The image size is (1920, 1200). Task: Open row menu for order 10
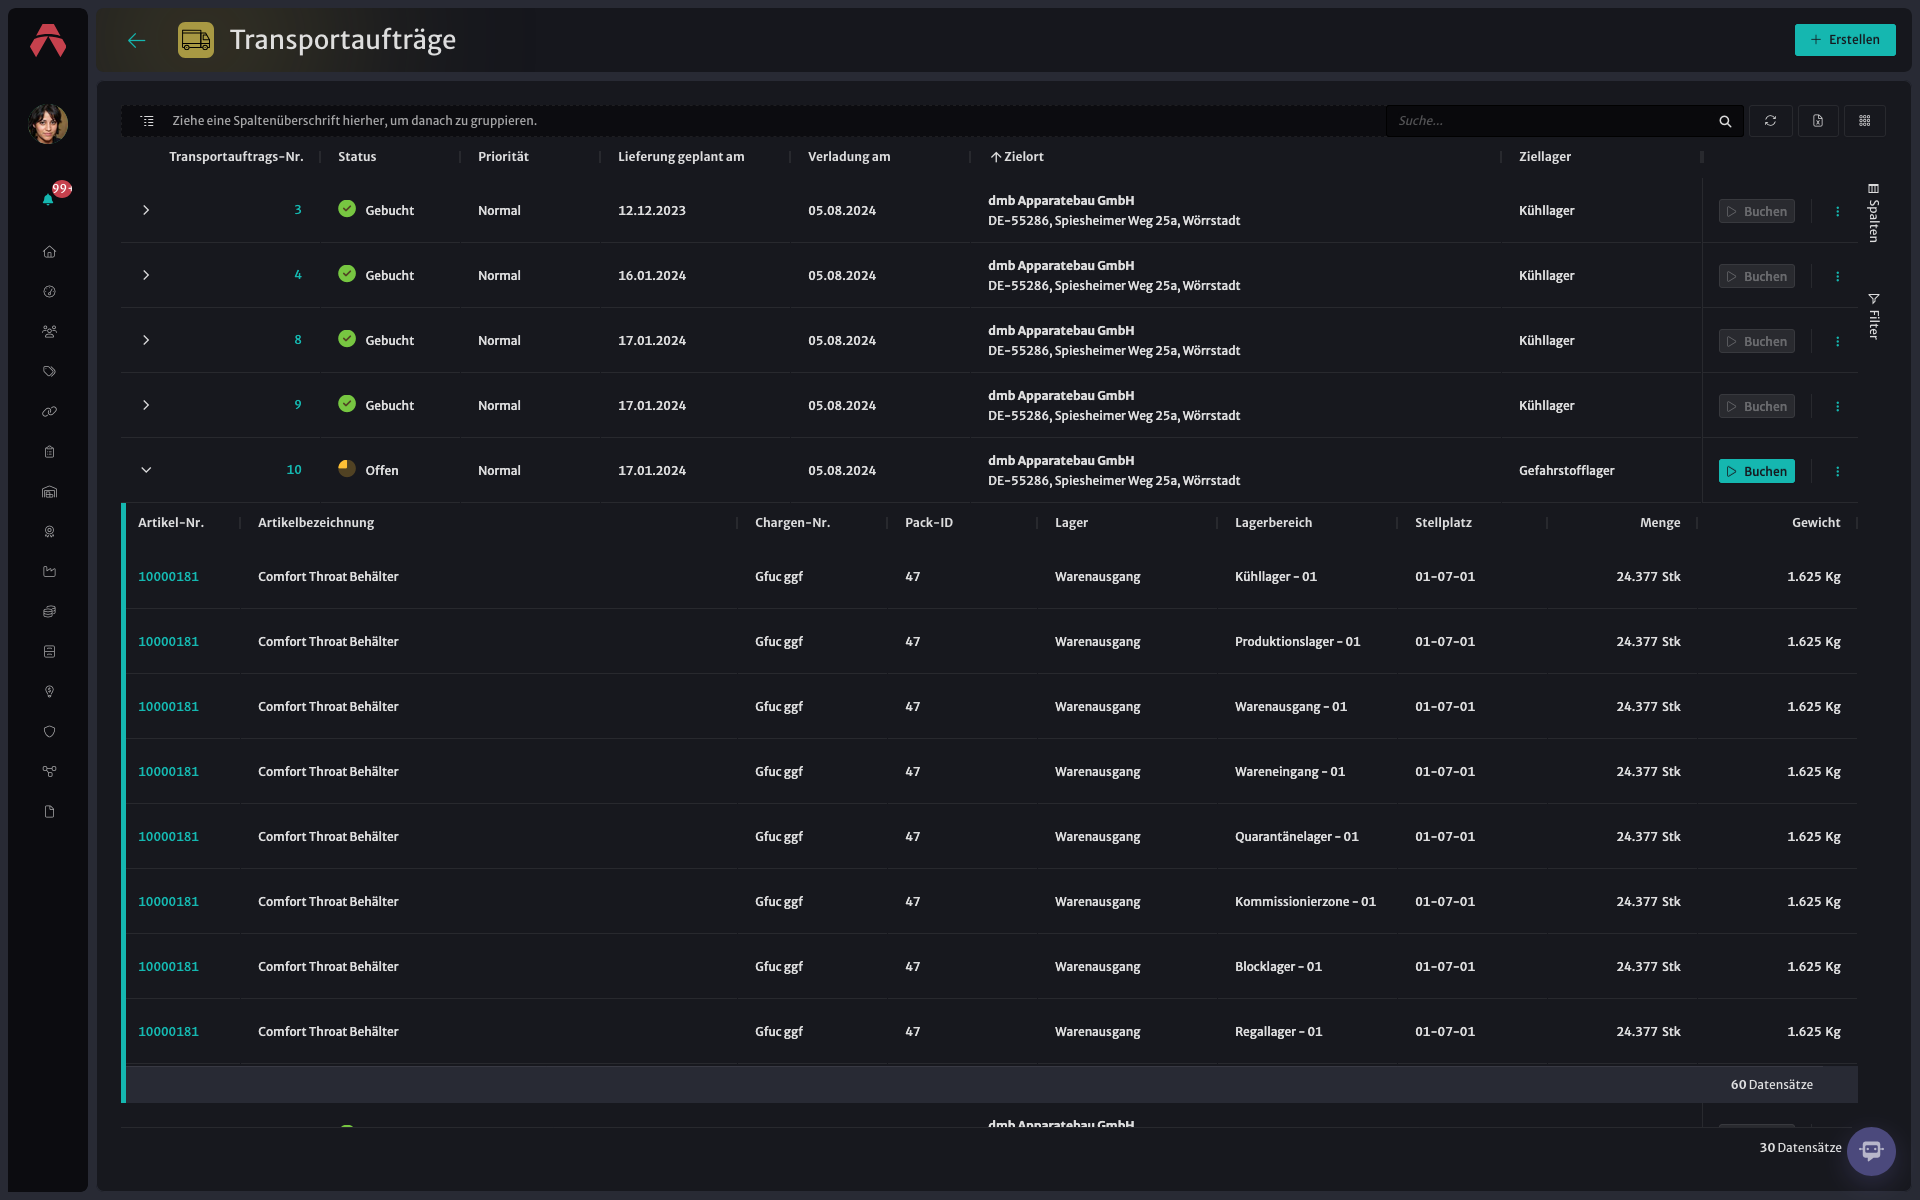click(1837, 471)
